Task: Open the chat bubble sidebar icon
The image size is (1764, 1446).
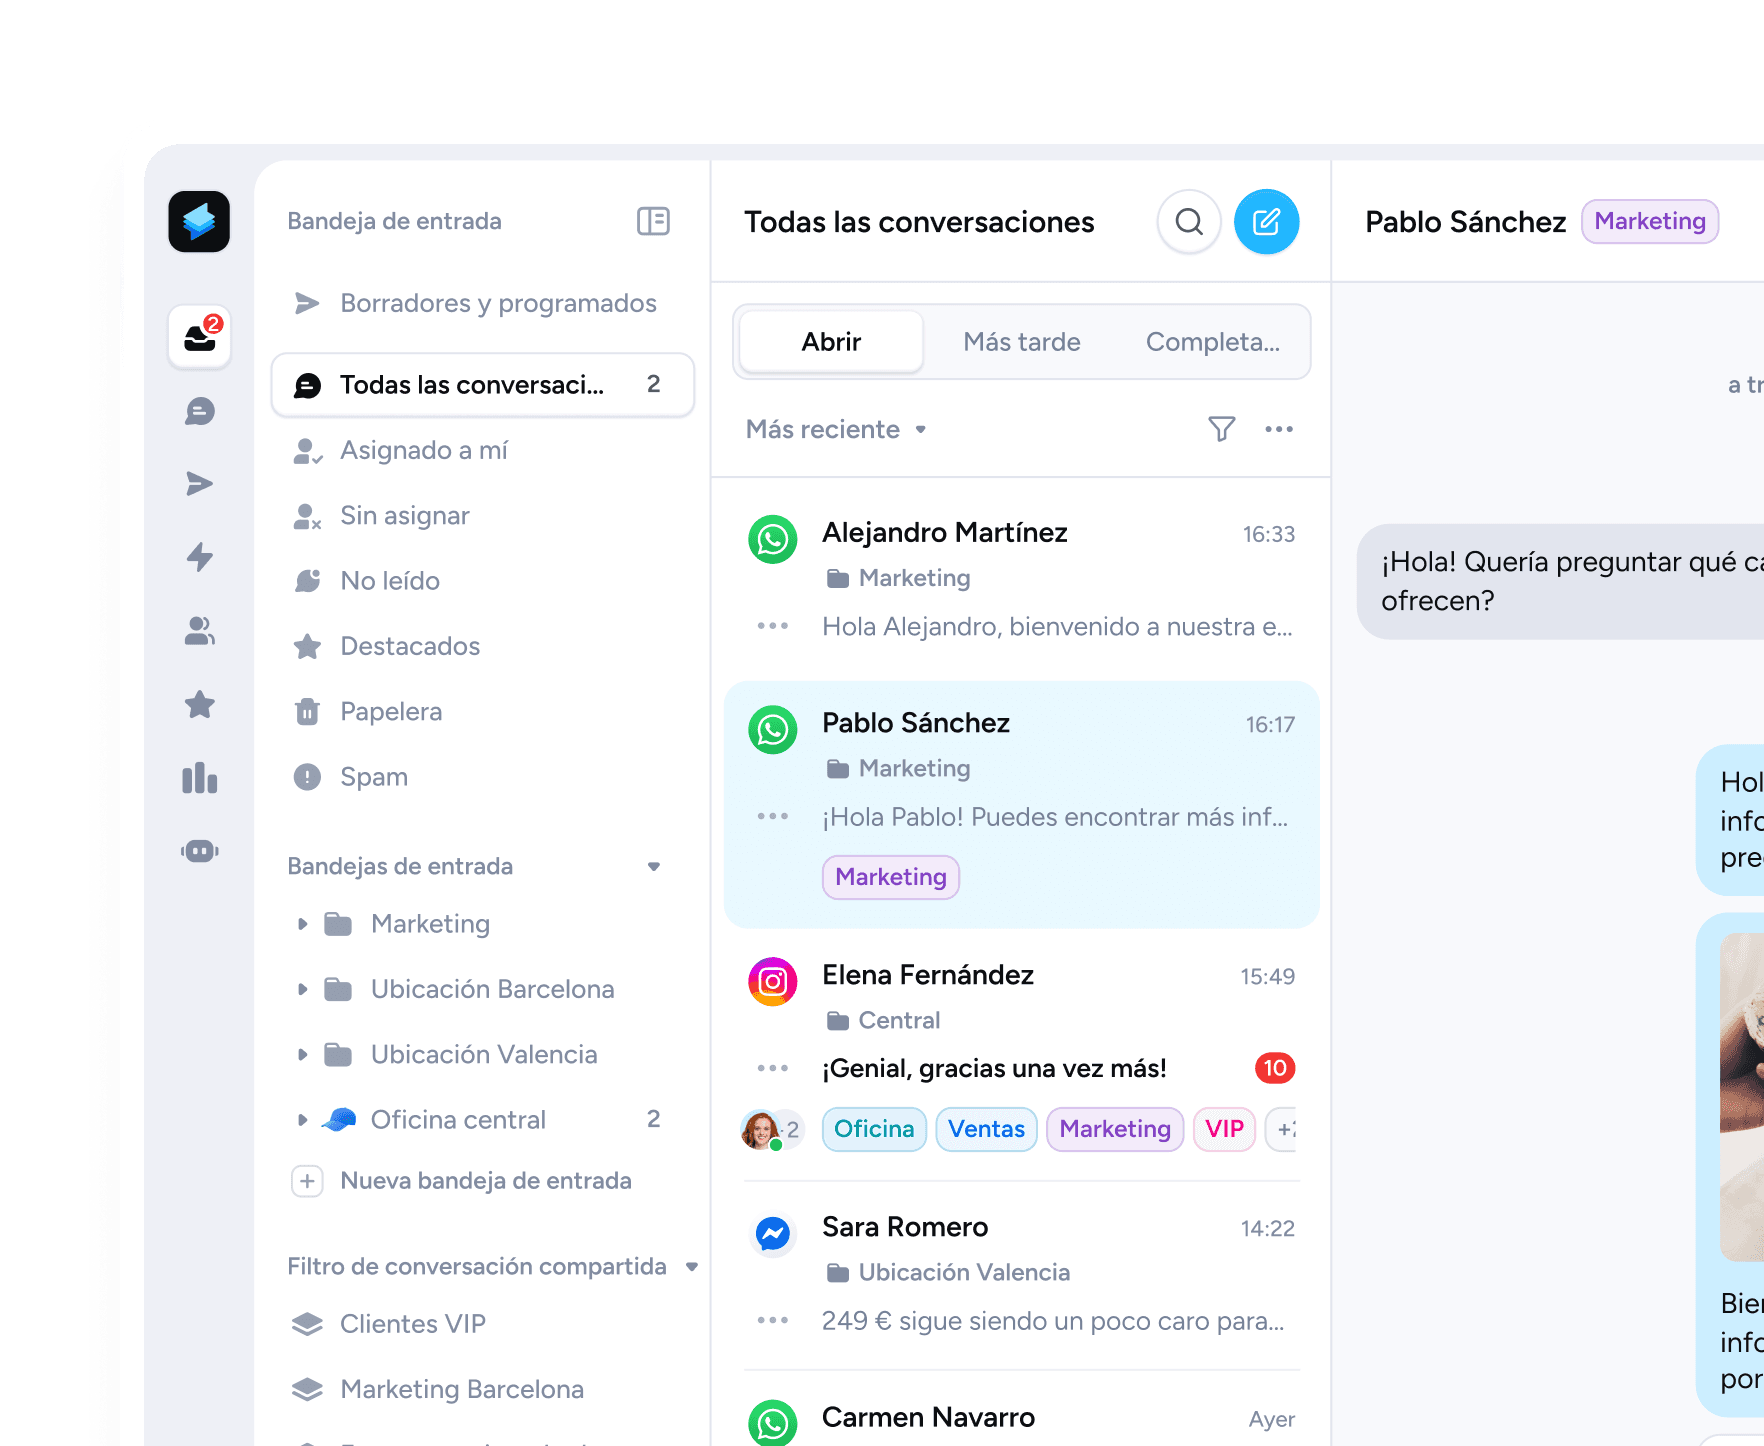Action: 200,411
